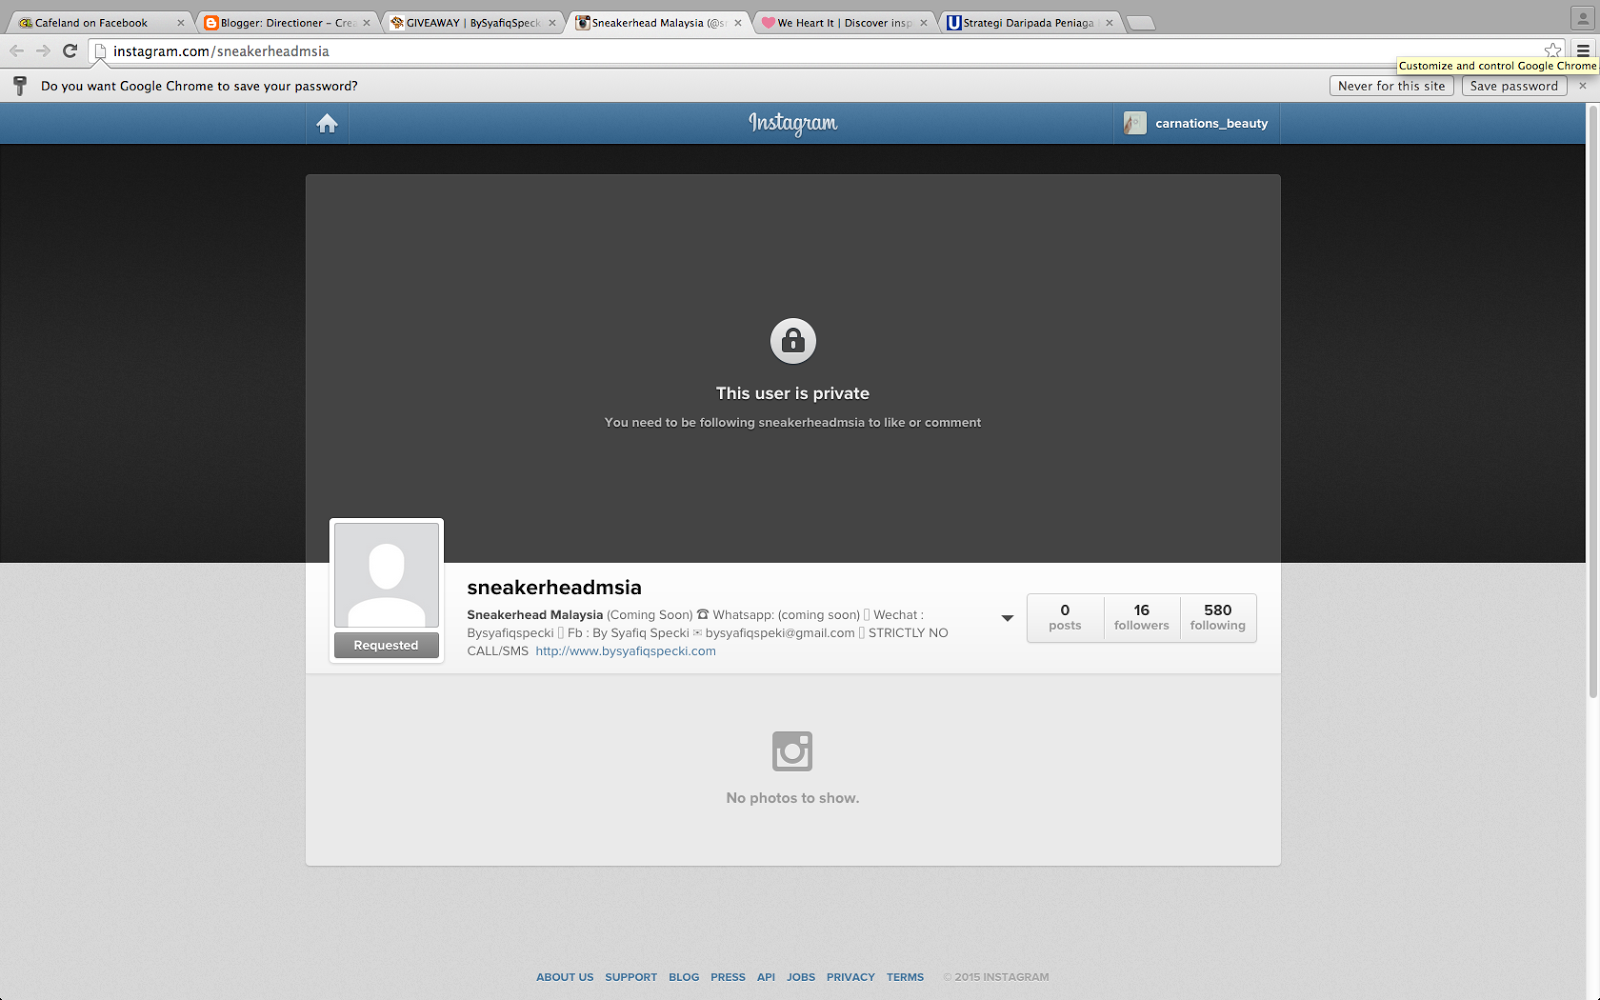Open Support footer link
The image size is (1600, 1000).
click(631, 977)
